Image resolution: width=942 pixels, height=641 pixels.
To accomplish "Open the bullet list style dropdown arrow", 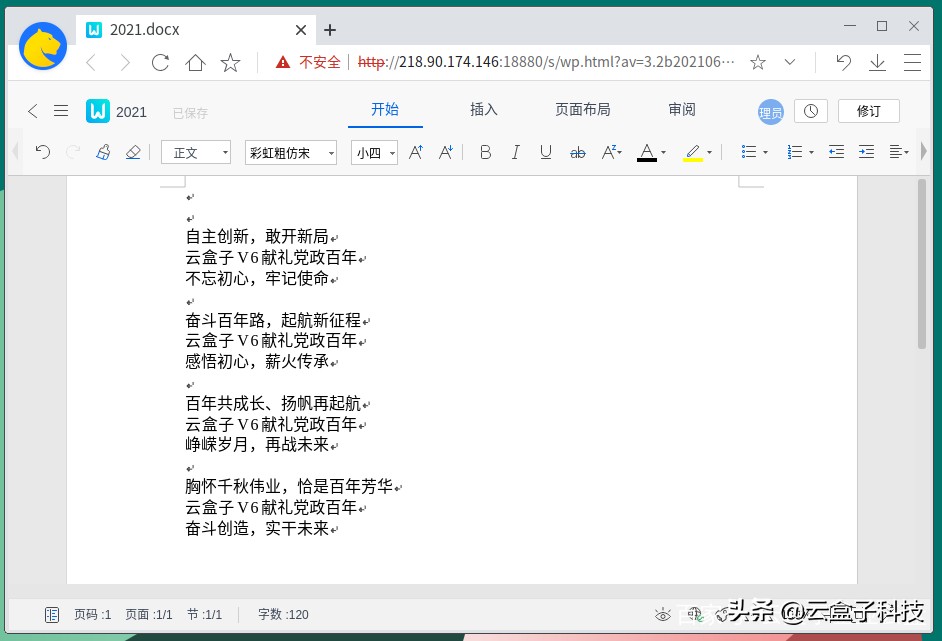I will pos(766,152).
